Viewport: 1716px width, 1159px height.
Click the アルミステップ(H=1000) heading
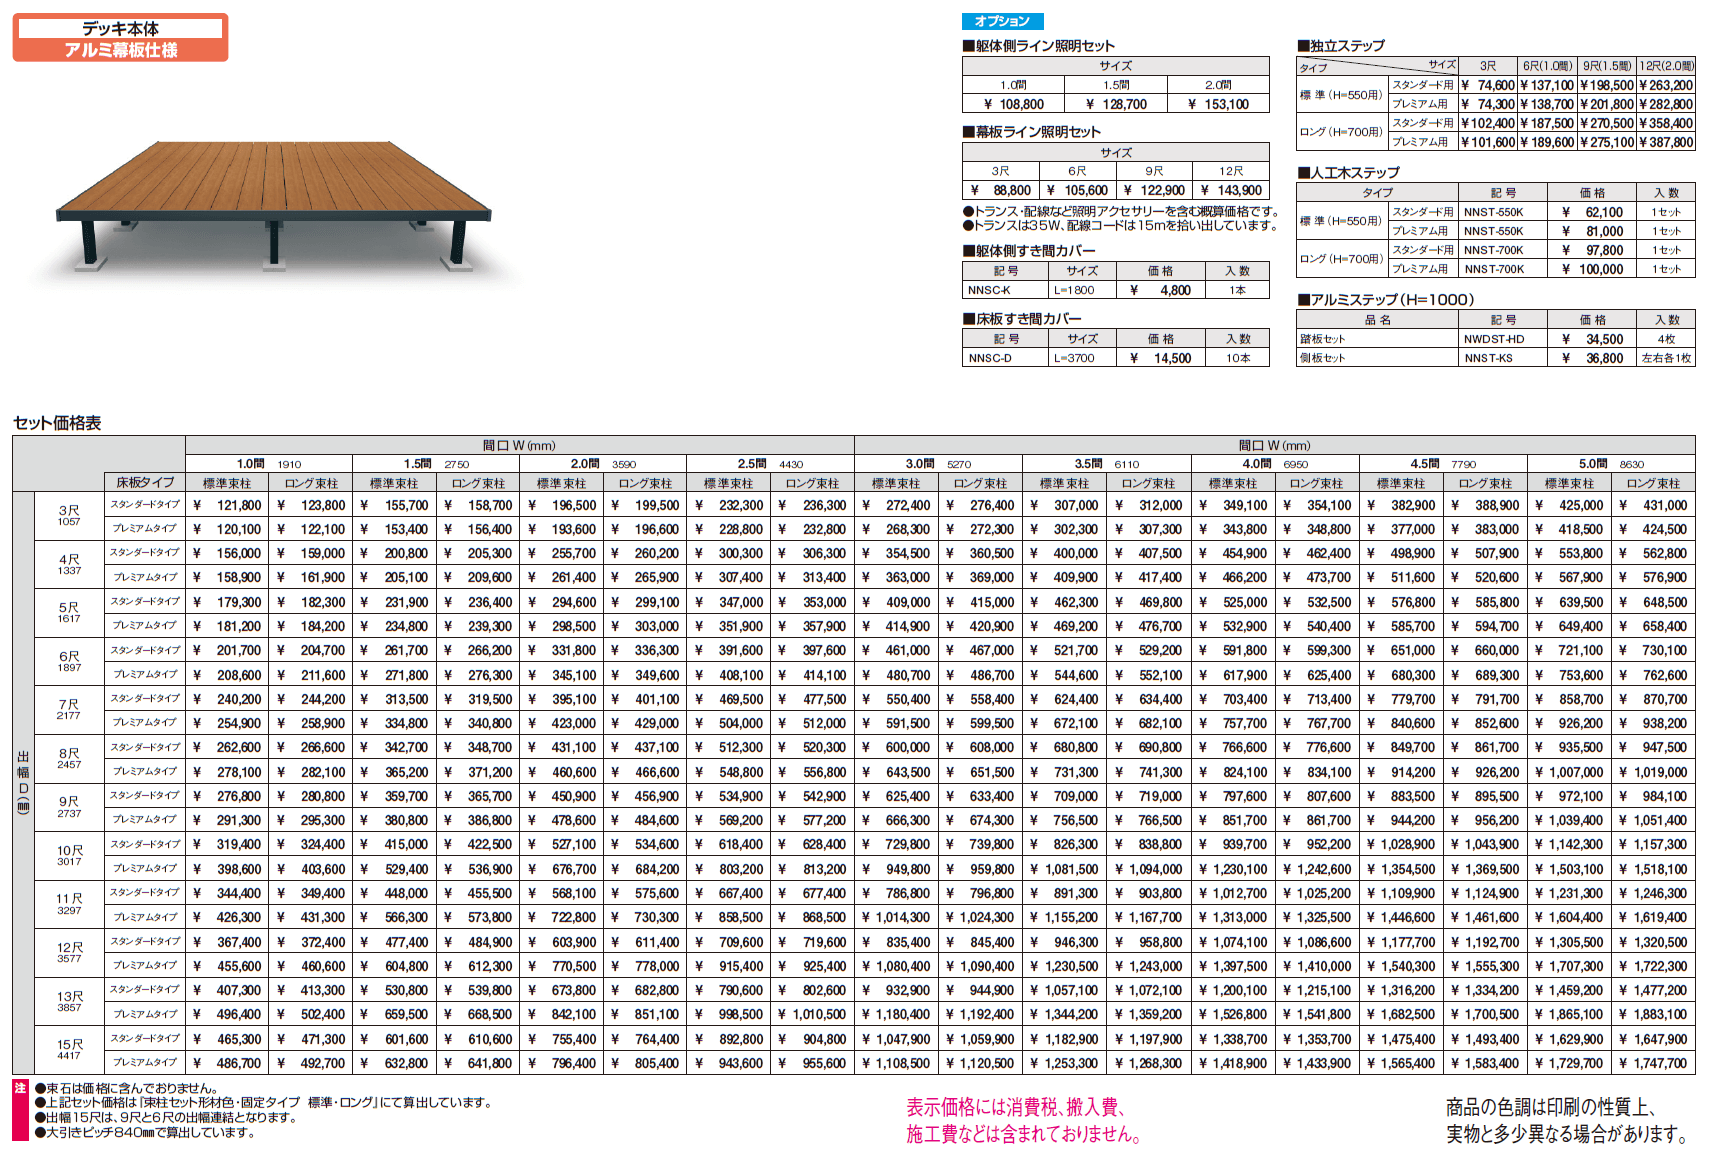tap(1385, 300)
